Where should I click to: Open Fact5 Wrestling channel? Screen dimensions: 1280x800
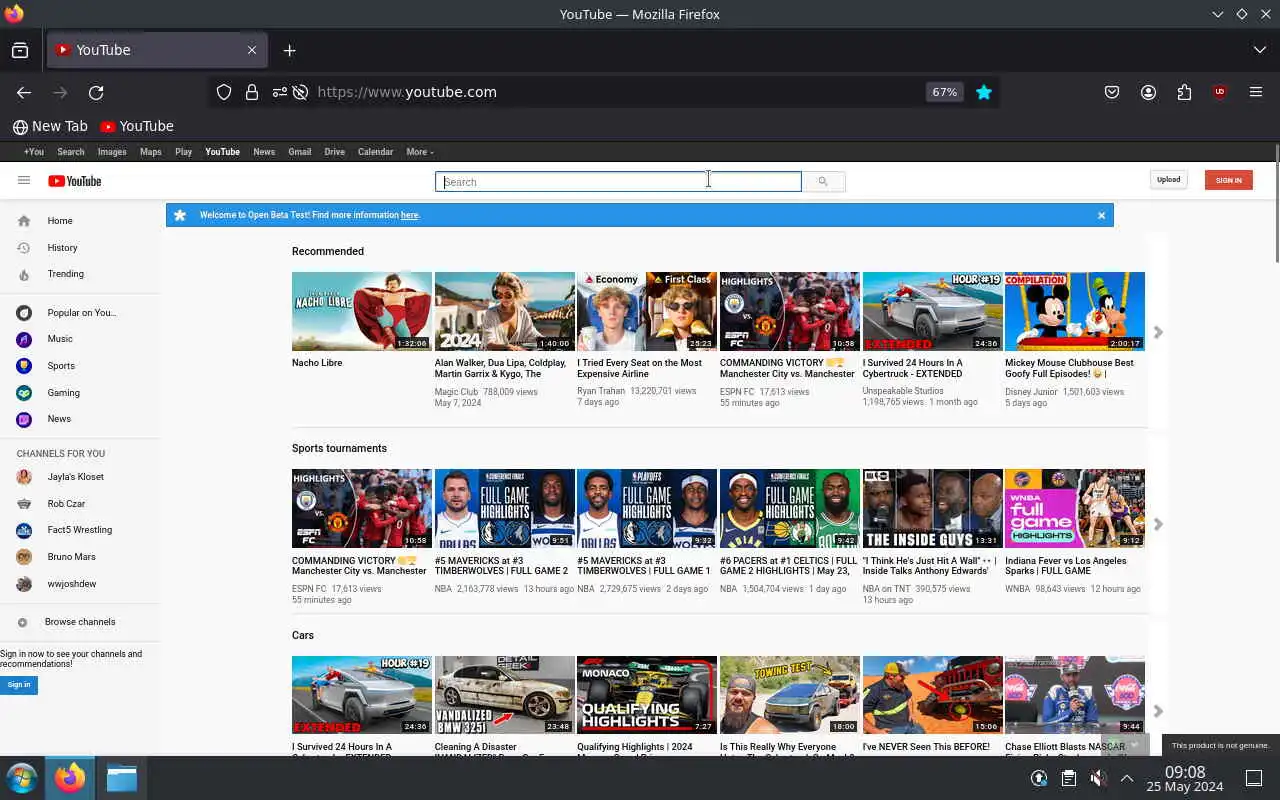coord(79,530)
